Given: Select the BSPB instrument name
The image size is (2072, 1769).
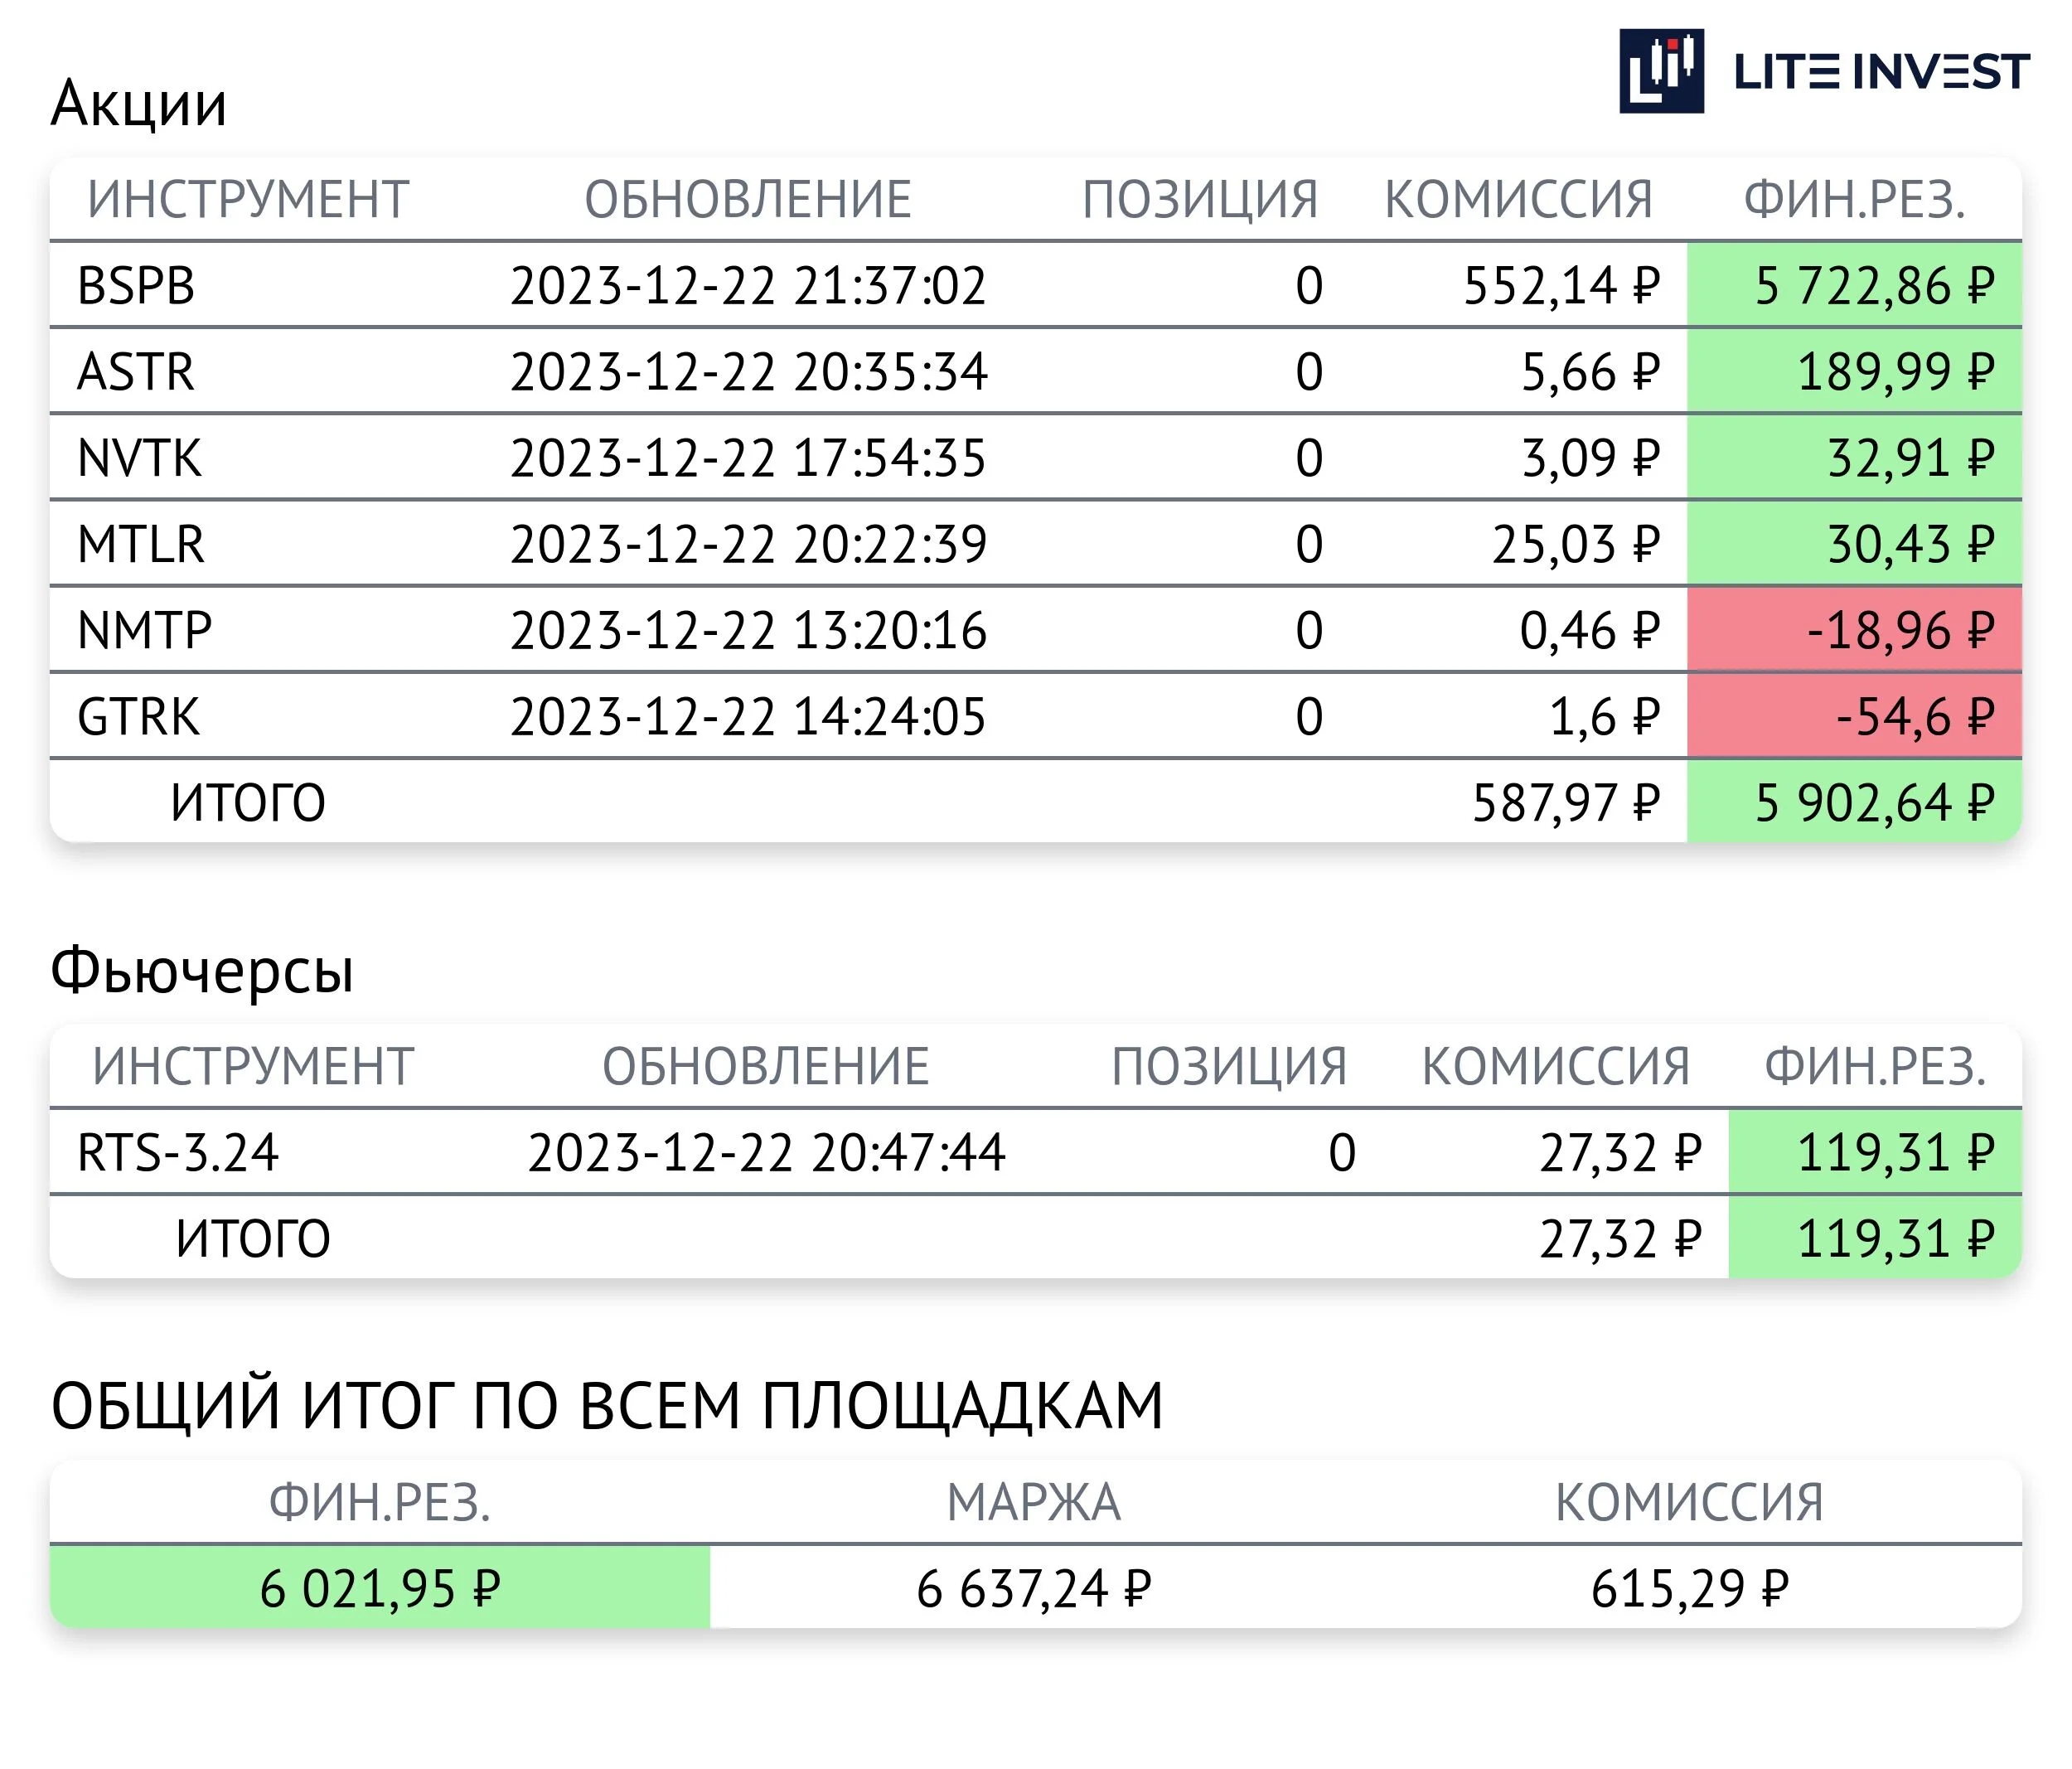Looking at the screenshot, I should point(136,286).
